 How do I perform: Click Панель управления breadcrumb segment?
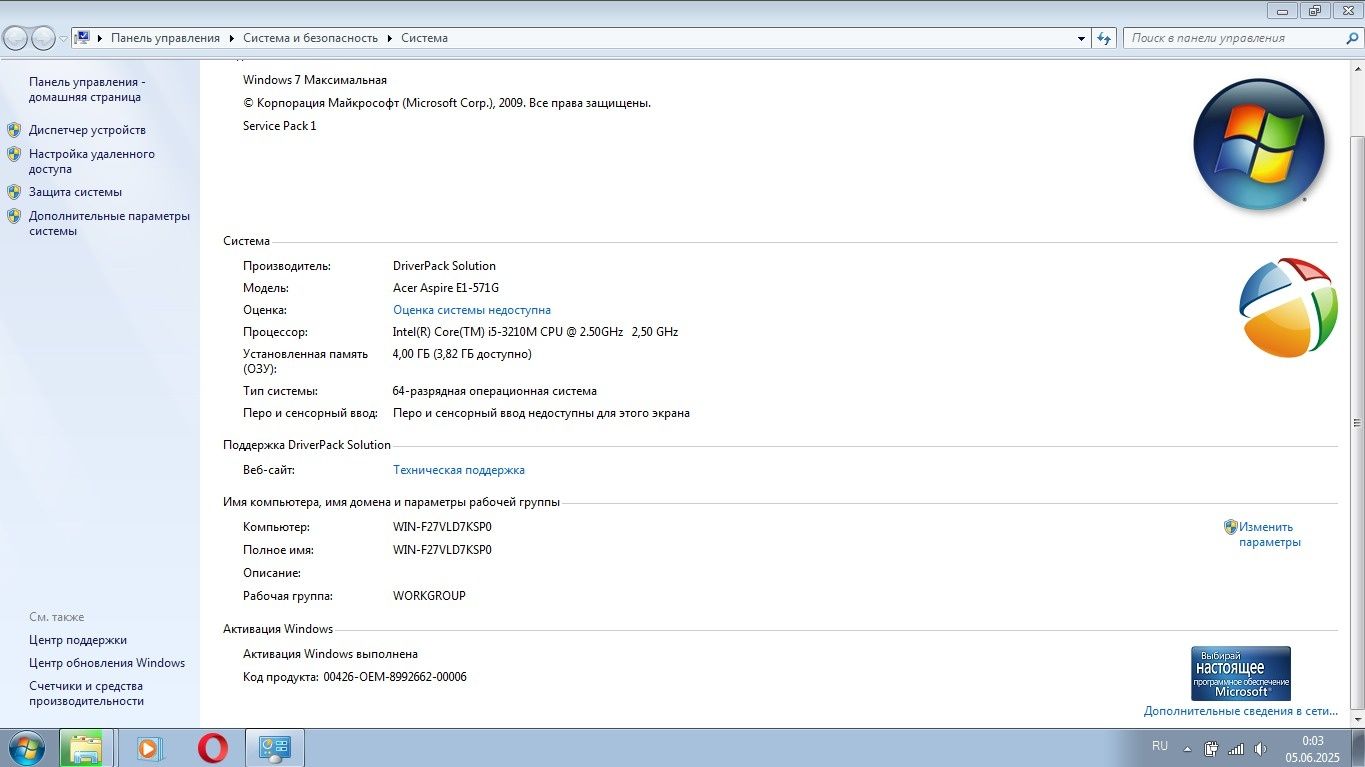click(165, 38)
